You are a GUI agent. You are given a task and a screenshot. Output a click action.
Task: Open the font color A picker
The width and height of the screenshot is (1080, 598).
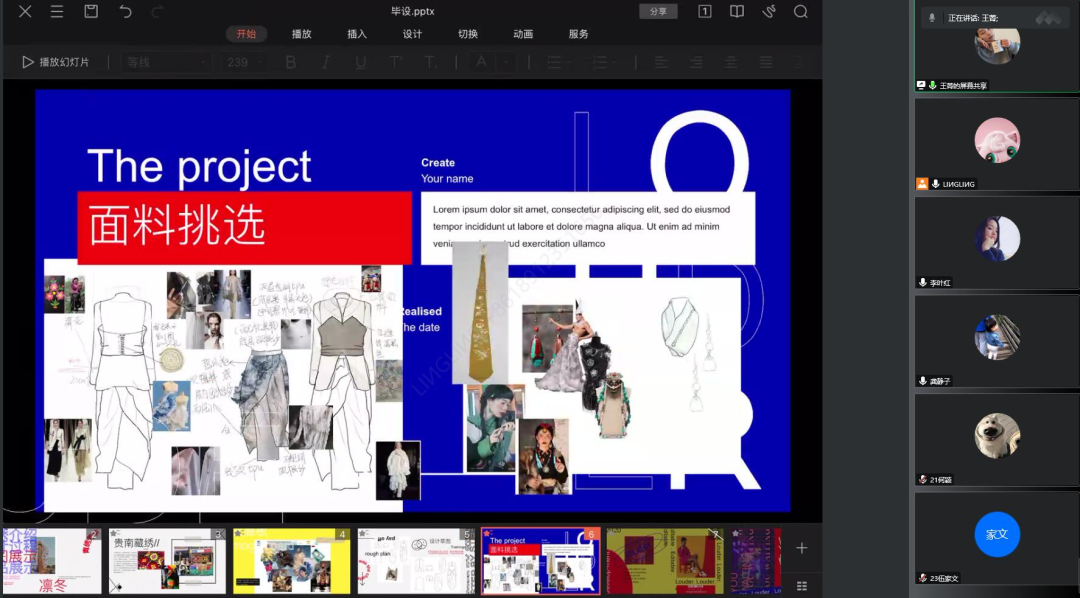tap(482, 62)
